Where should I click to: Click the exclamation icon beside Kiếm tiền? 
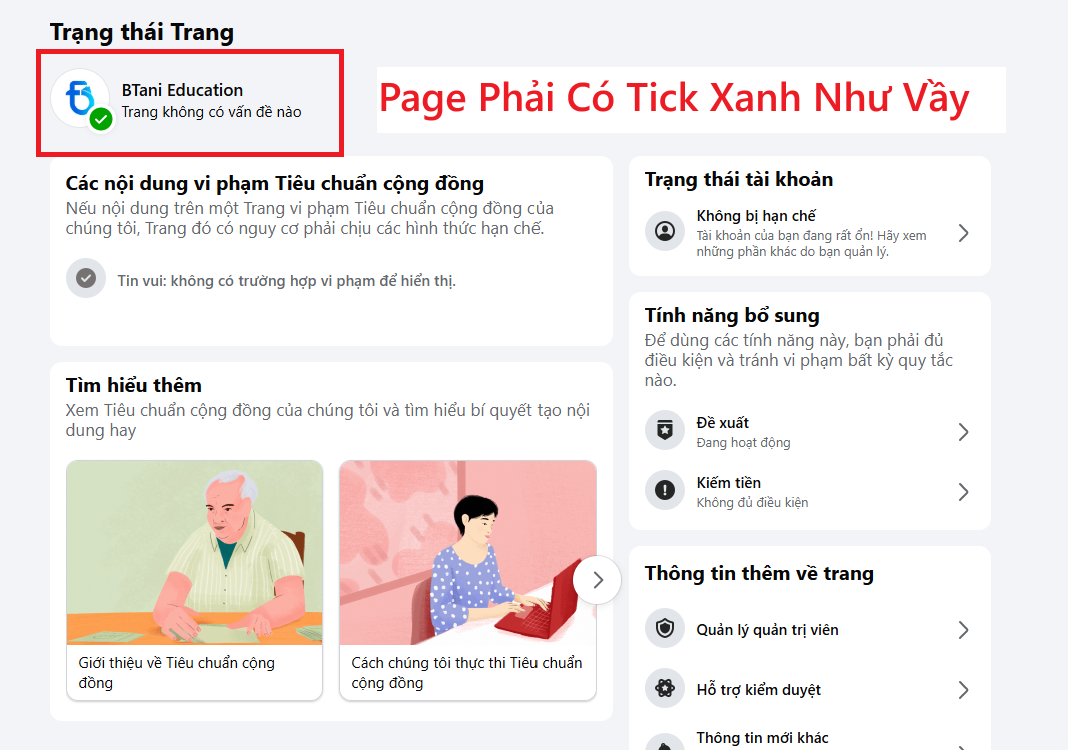pos(665,490)
